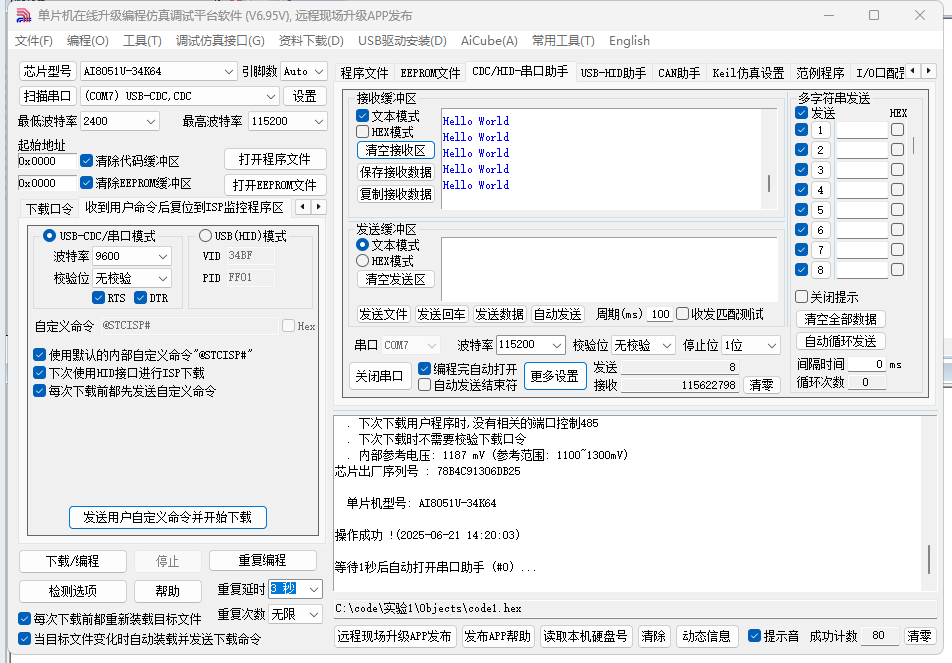Open the 停止位 1位 dropdown

coord(772,345)
